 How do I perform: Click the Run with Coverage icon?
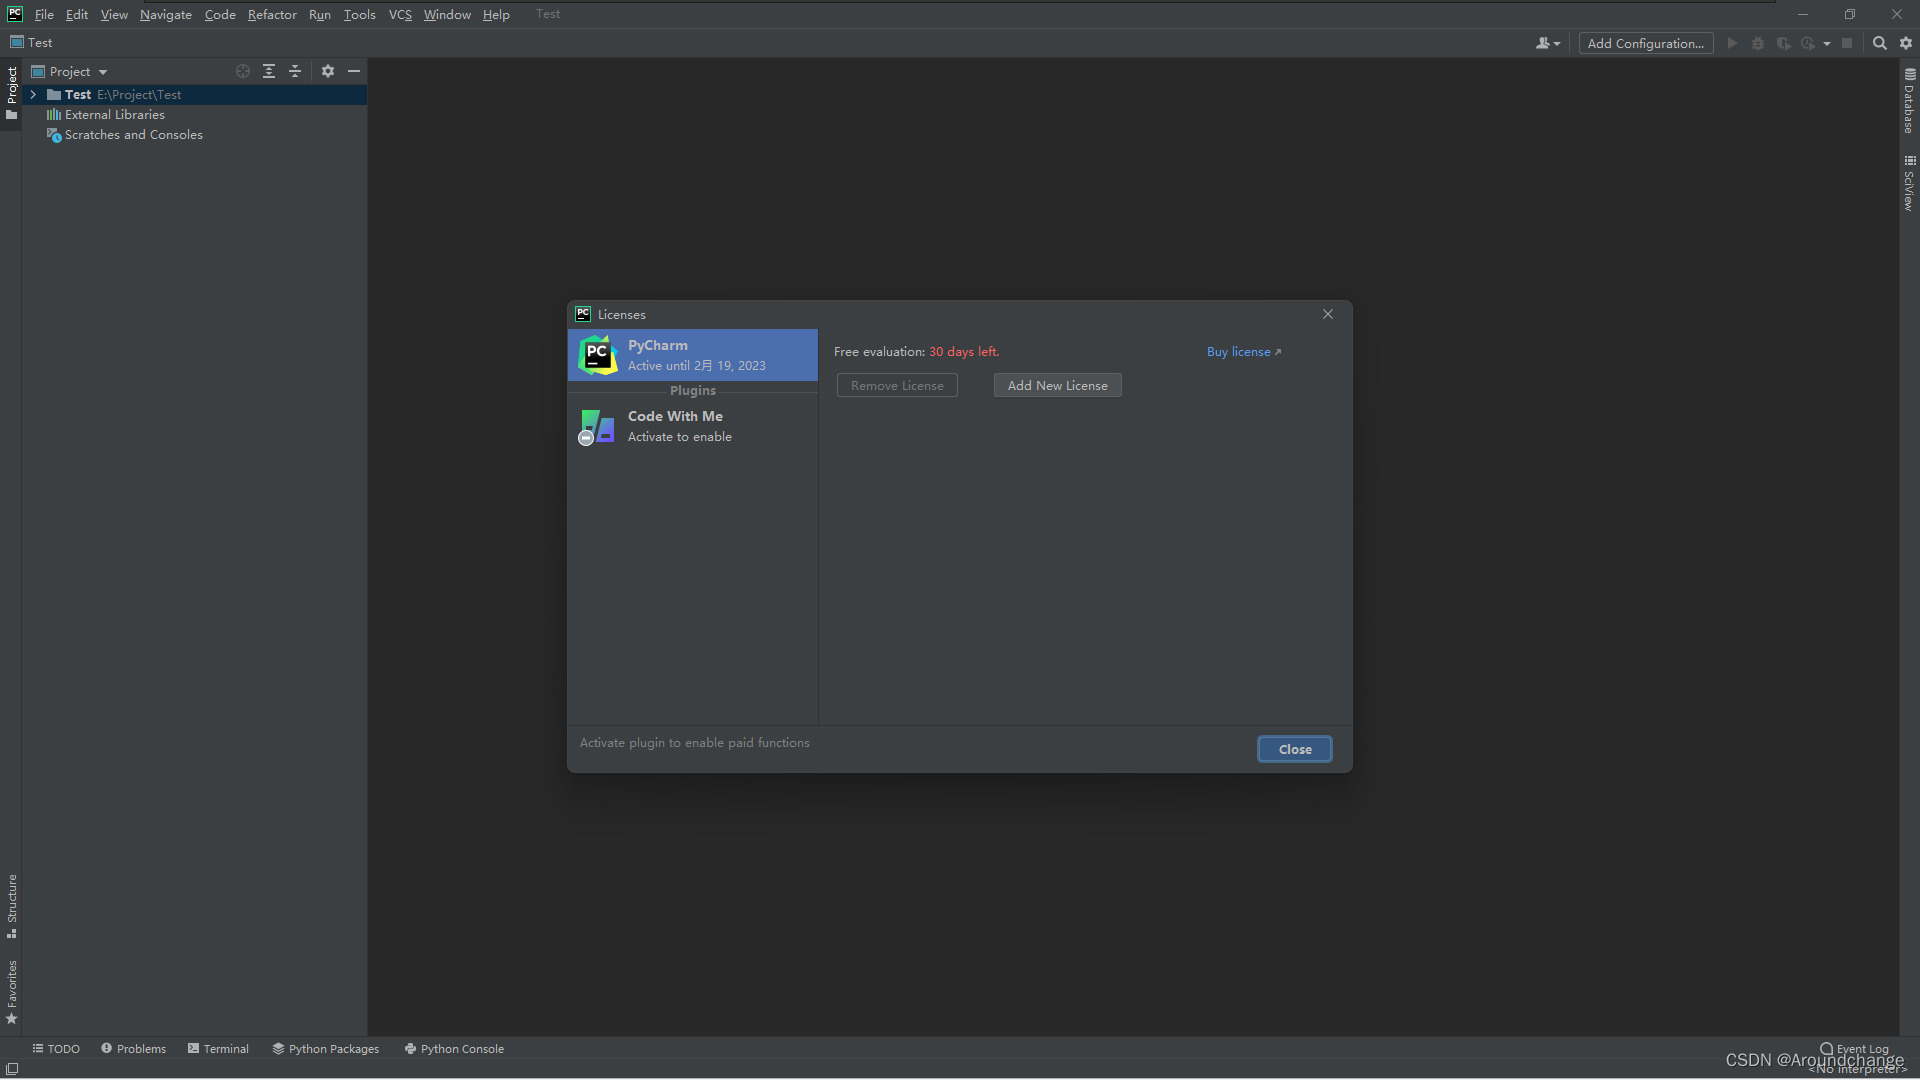point(1783,43)
